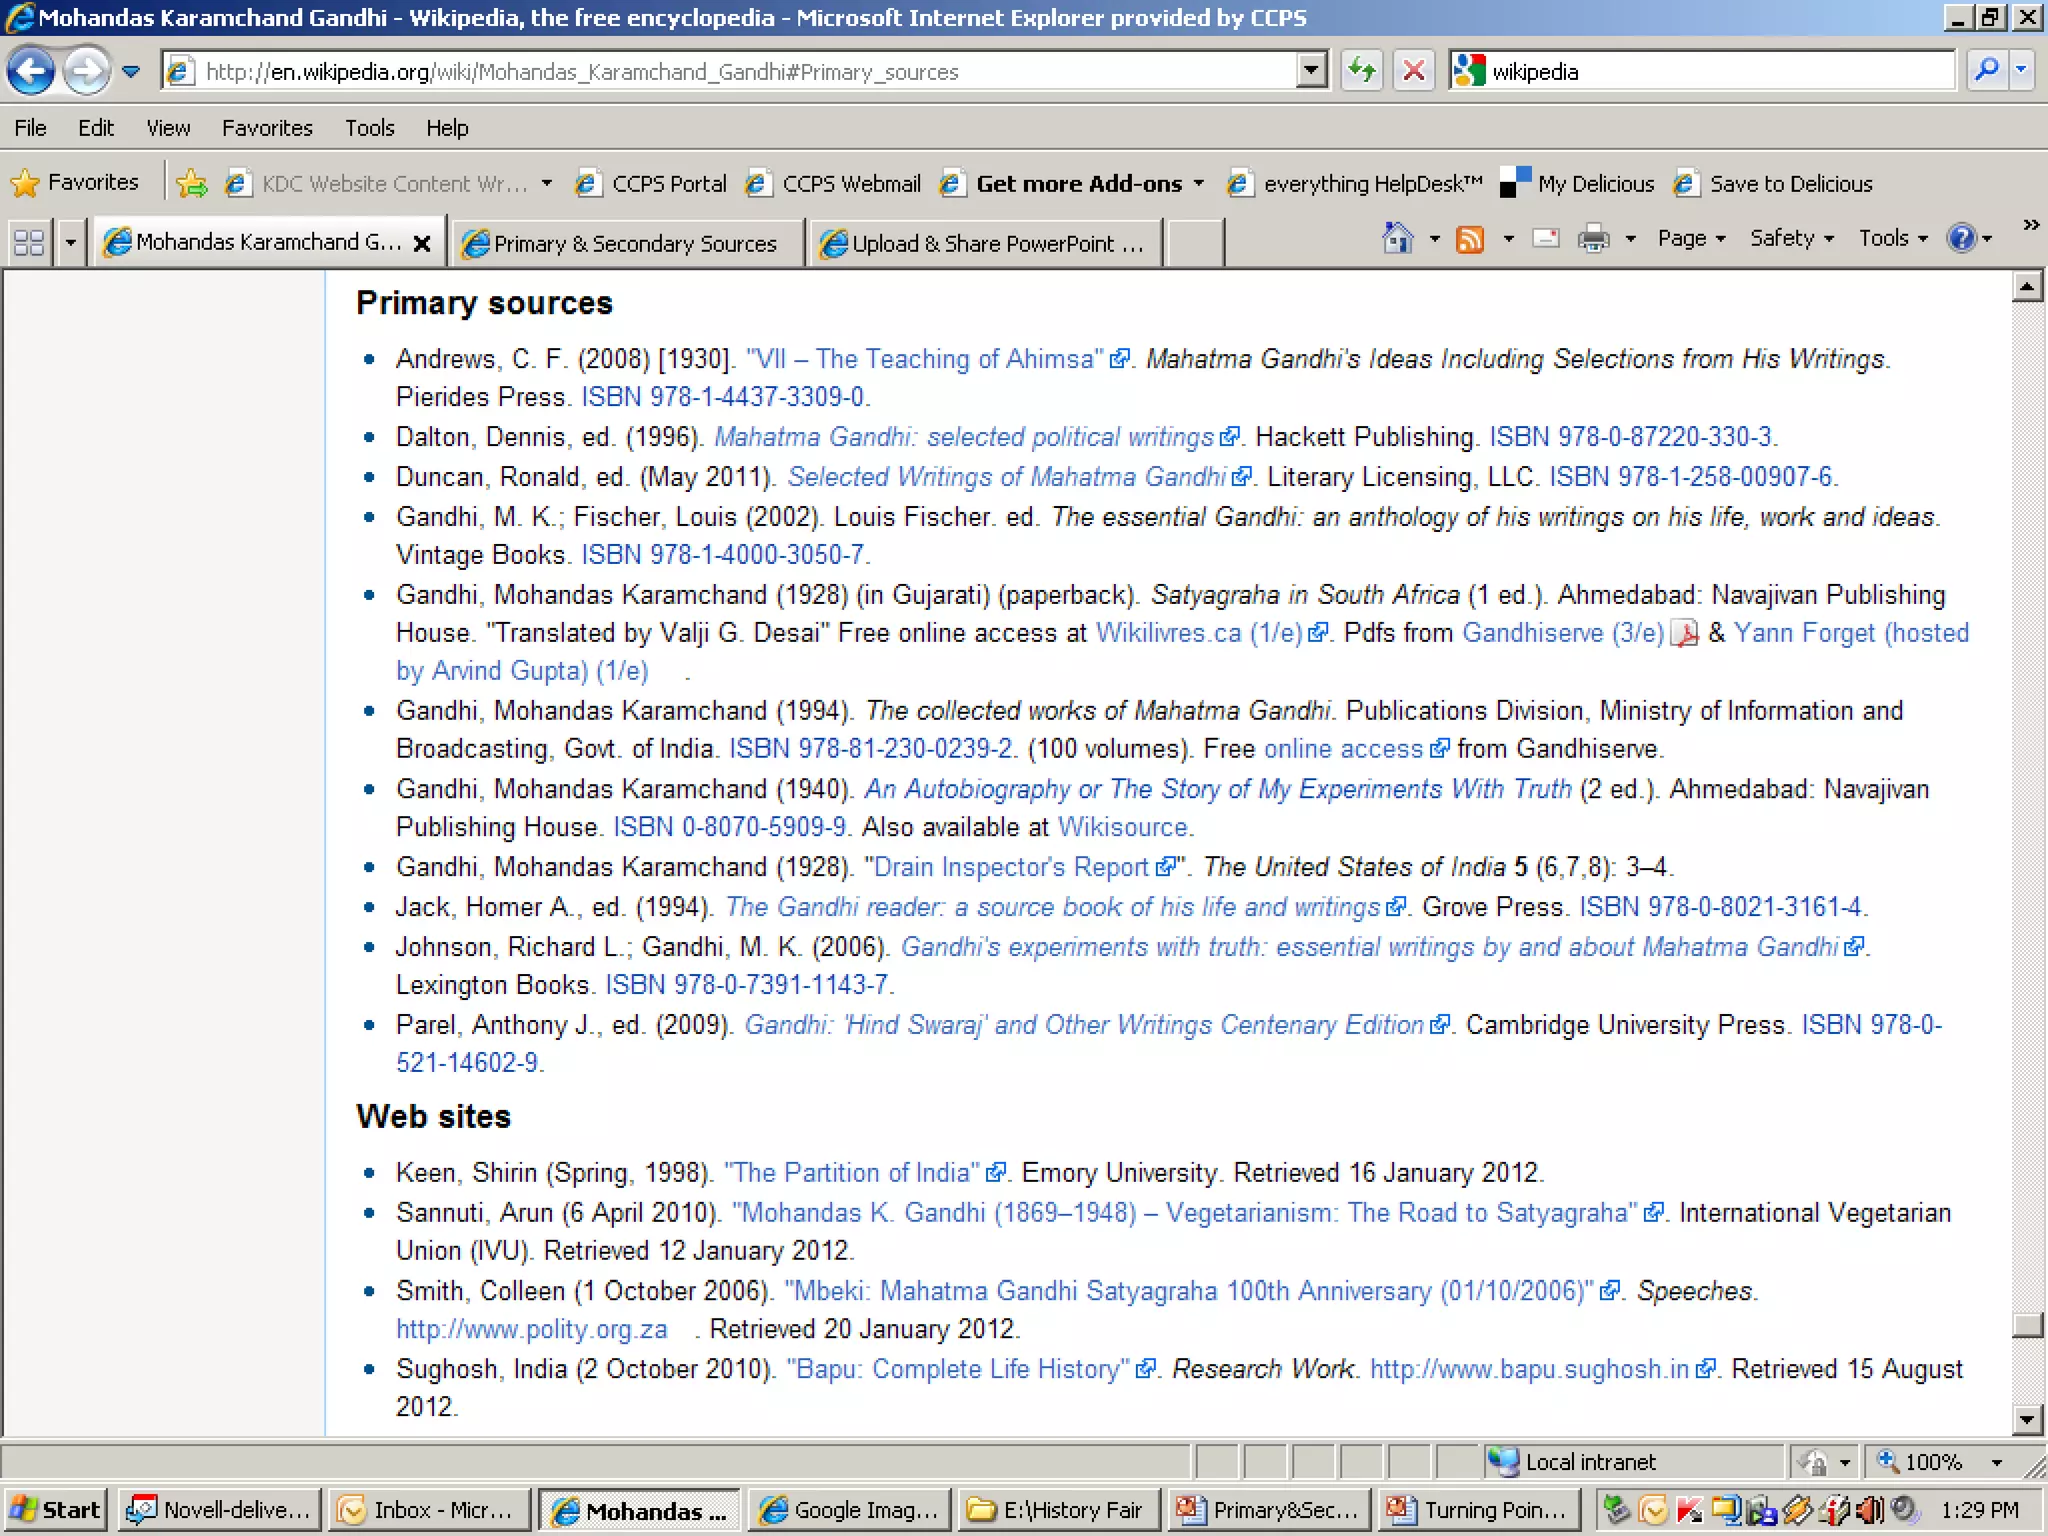Image resolution: width=2048 pixels, height=1536 pixels.
Task: Open the Tools menu in menu bar
Action: [369, 128]
